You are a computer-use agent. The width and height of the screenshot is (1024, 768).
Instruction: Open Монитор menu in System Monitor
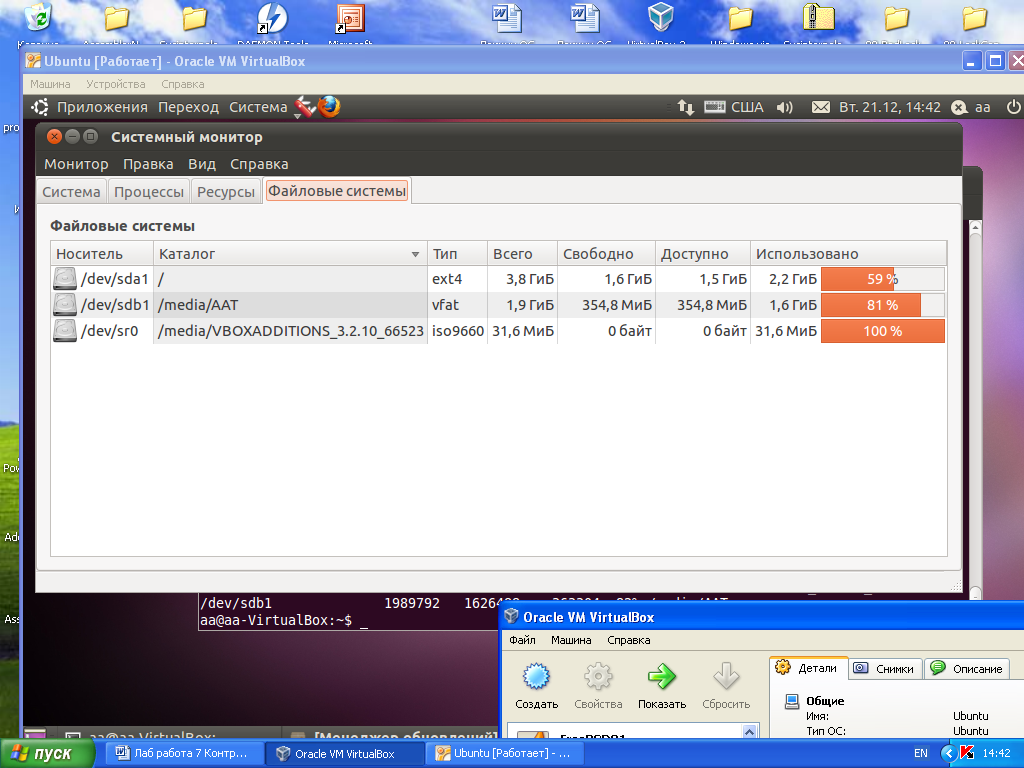tap(76, 164)
